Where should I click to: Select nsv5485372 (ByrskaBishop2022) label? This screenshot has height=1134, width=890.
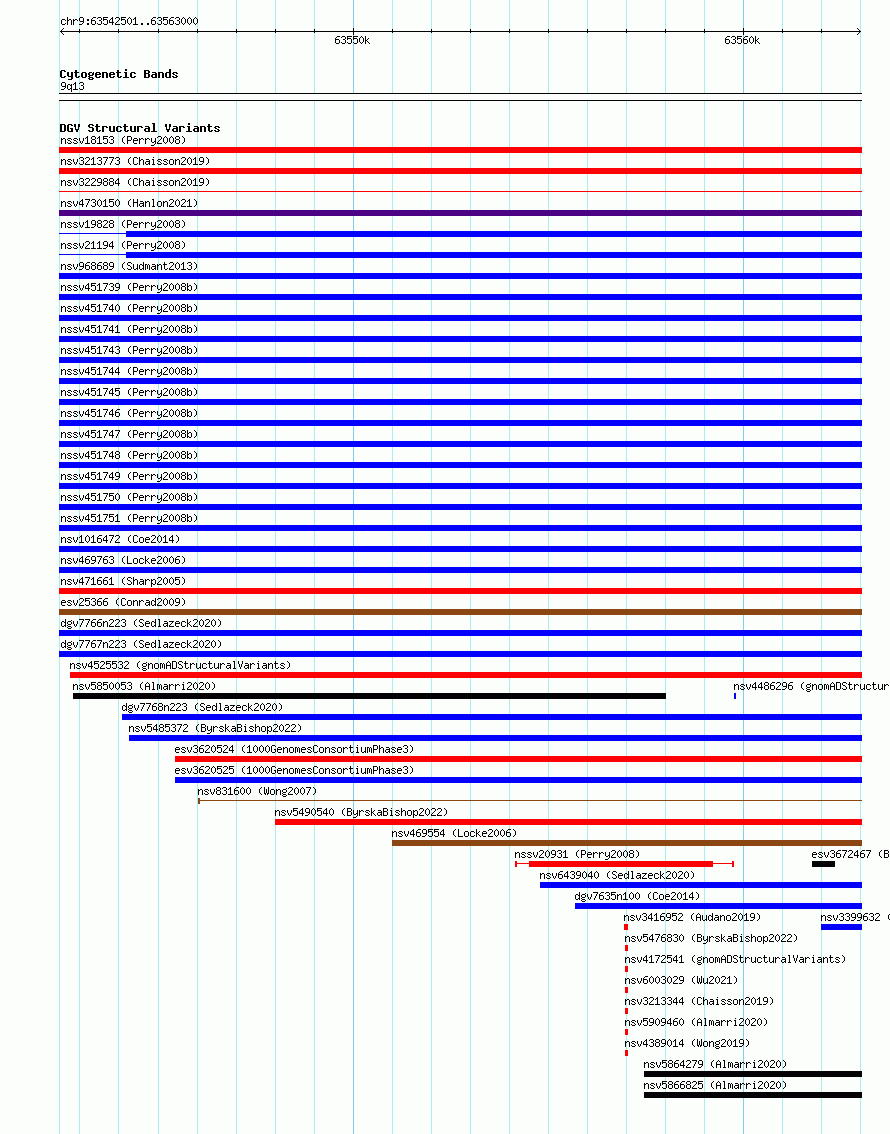coord(215,728)
